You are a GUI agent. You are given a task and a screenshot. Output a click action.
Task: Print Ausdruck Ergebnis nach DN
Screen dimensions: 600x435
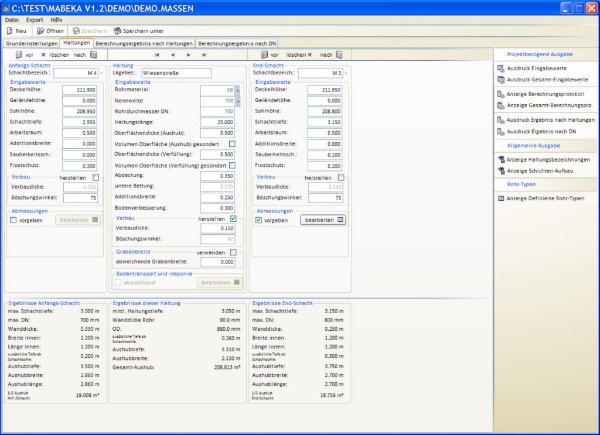(x=536, y=132)
